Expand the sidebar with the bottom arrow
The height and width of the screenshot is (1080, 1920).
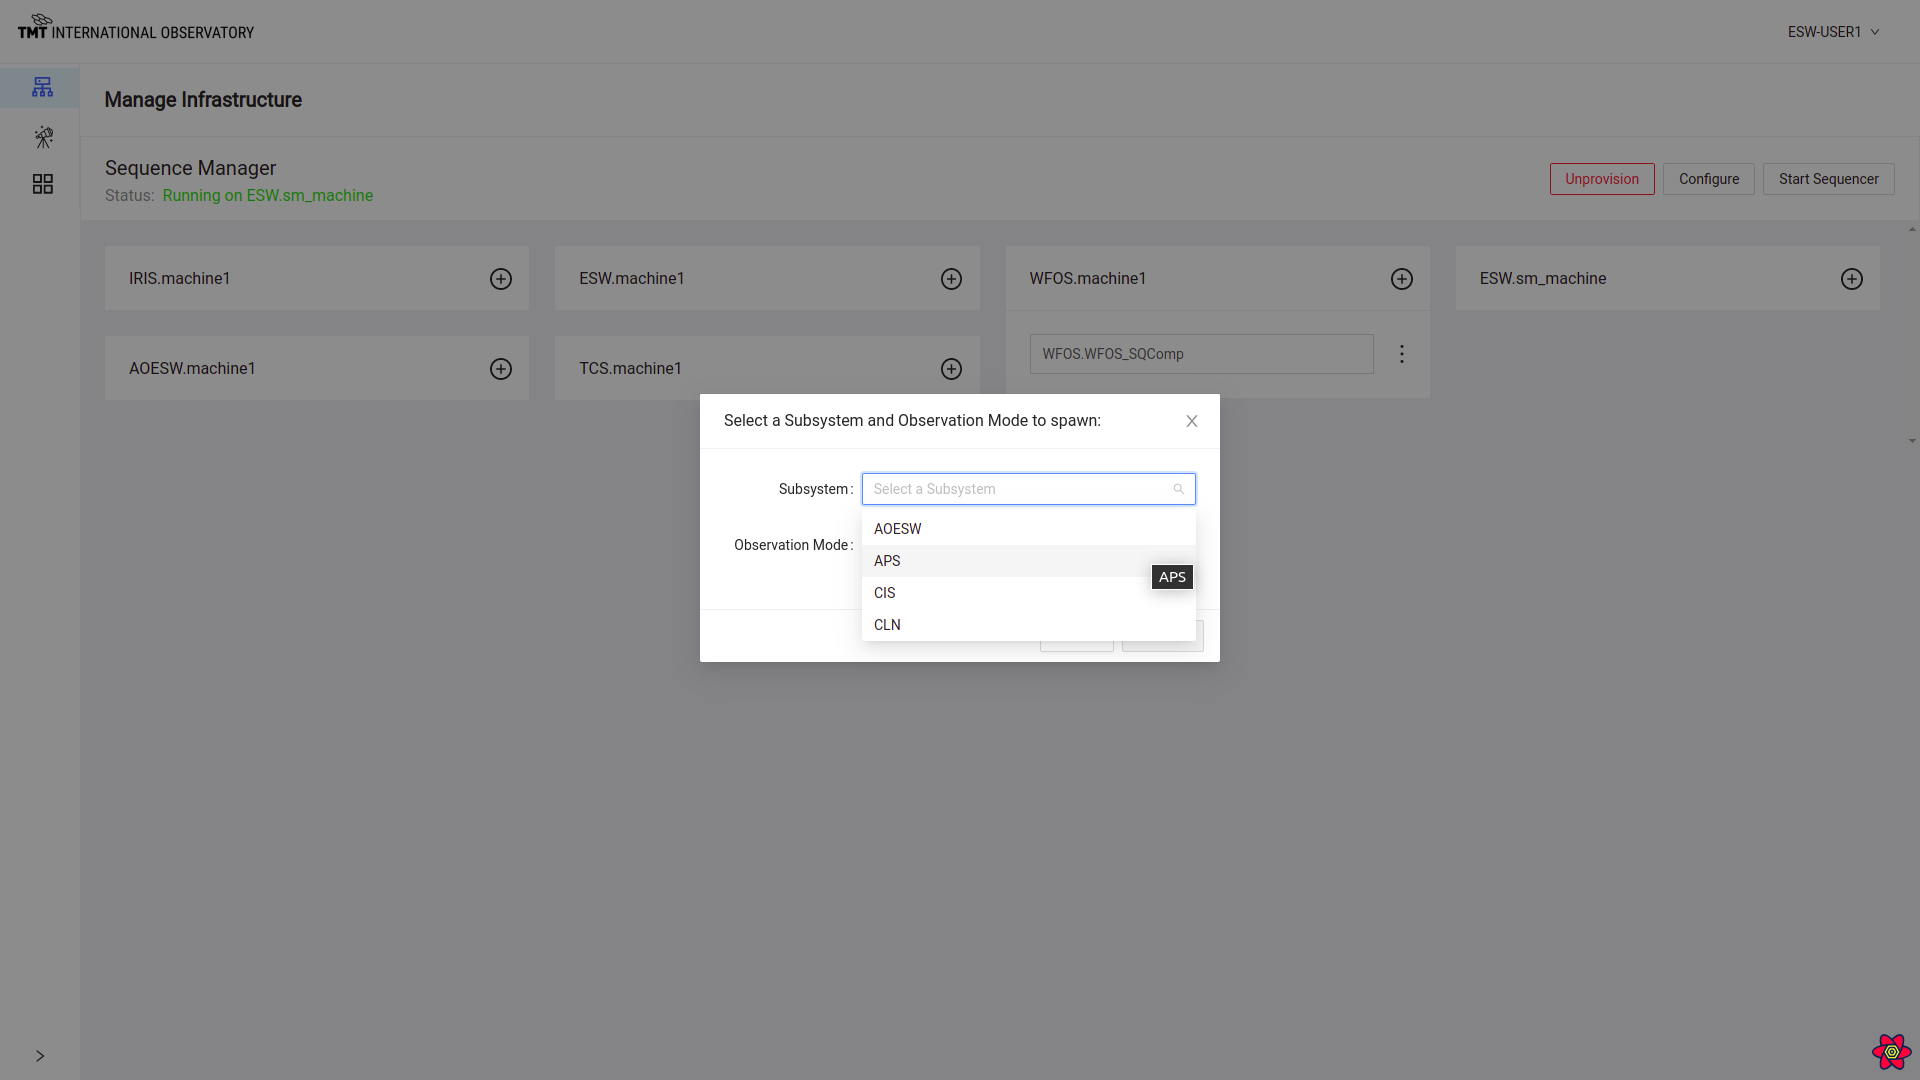coord(40,1056)
